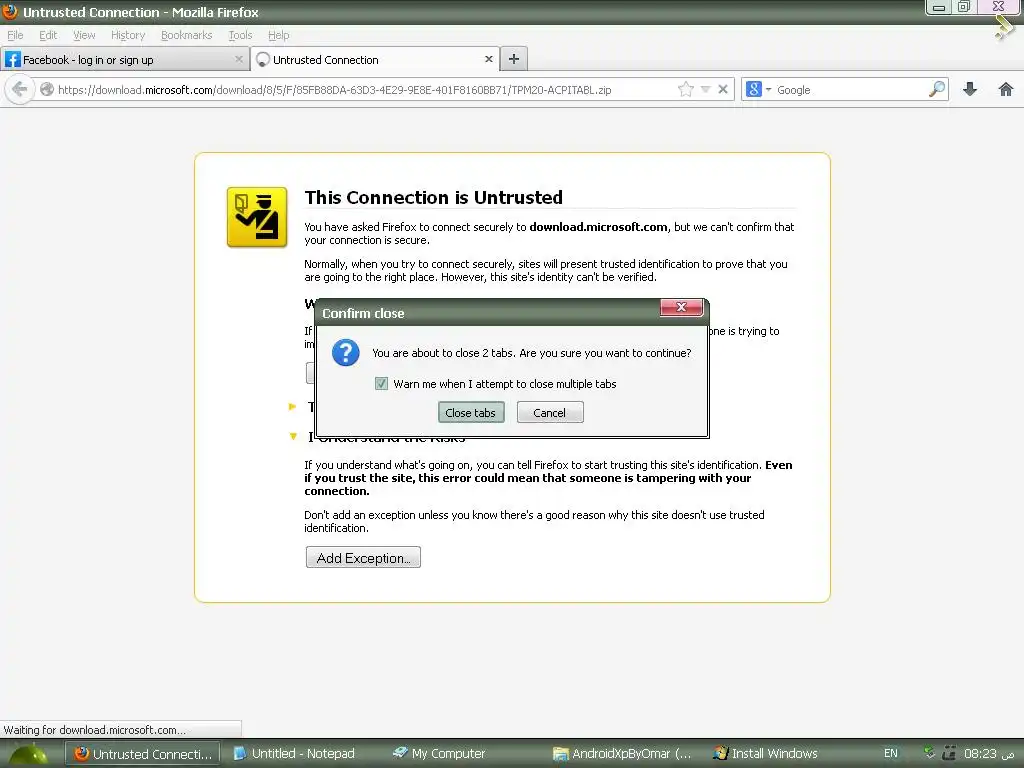Viewport: 1024px width, 768px height.
Task: Open Install Windows taskbar item
Action: coord(765,754)
